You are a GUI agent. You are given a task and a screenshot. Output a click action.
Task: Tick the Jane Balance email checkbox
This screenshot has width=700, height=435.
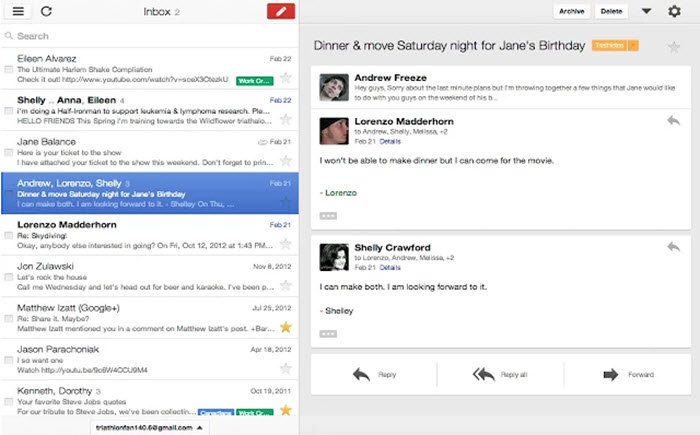point(8,152)
